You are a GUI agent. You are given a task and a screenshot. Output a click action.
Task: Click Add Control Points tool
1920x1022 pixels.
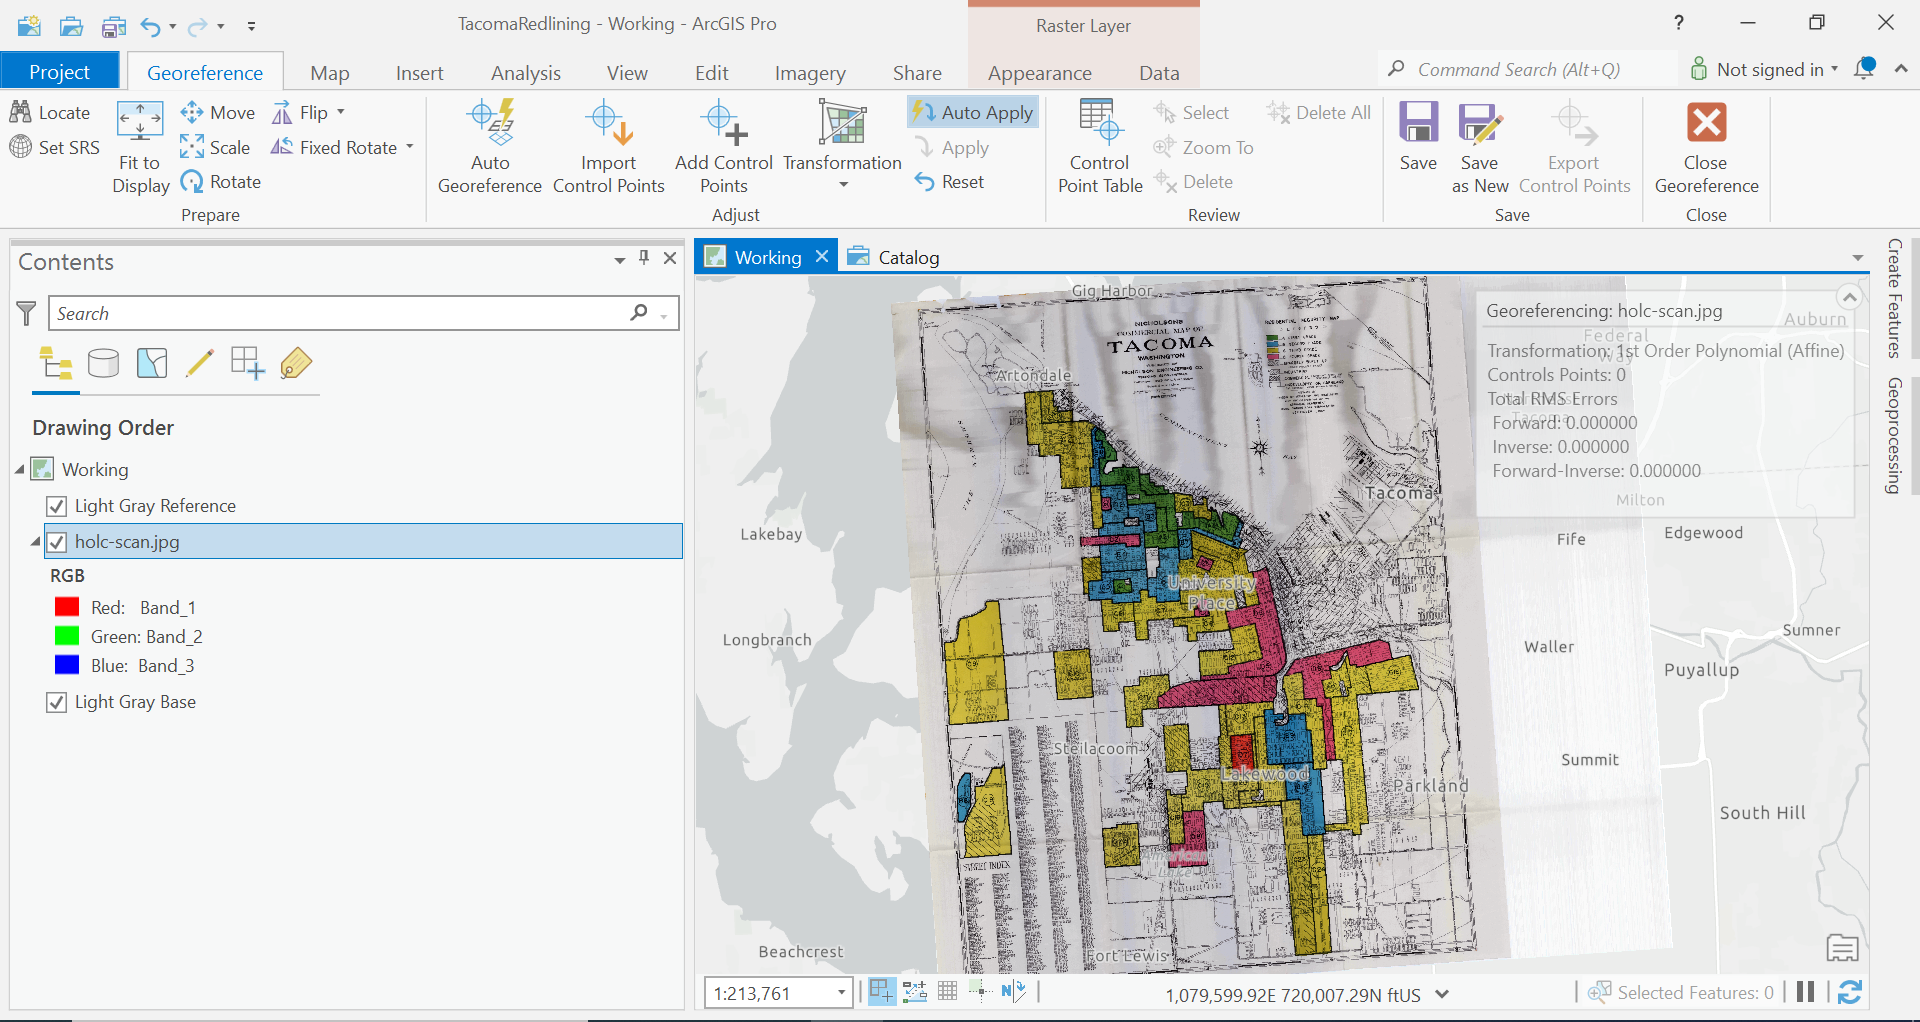tap(724, 147)
